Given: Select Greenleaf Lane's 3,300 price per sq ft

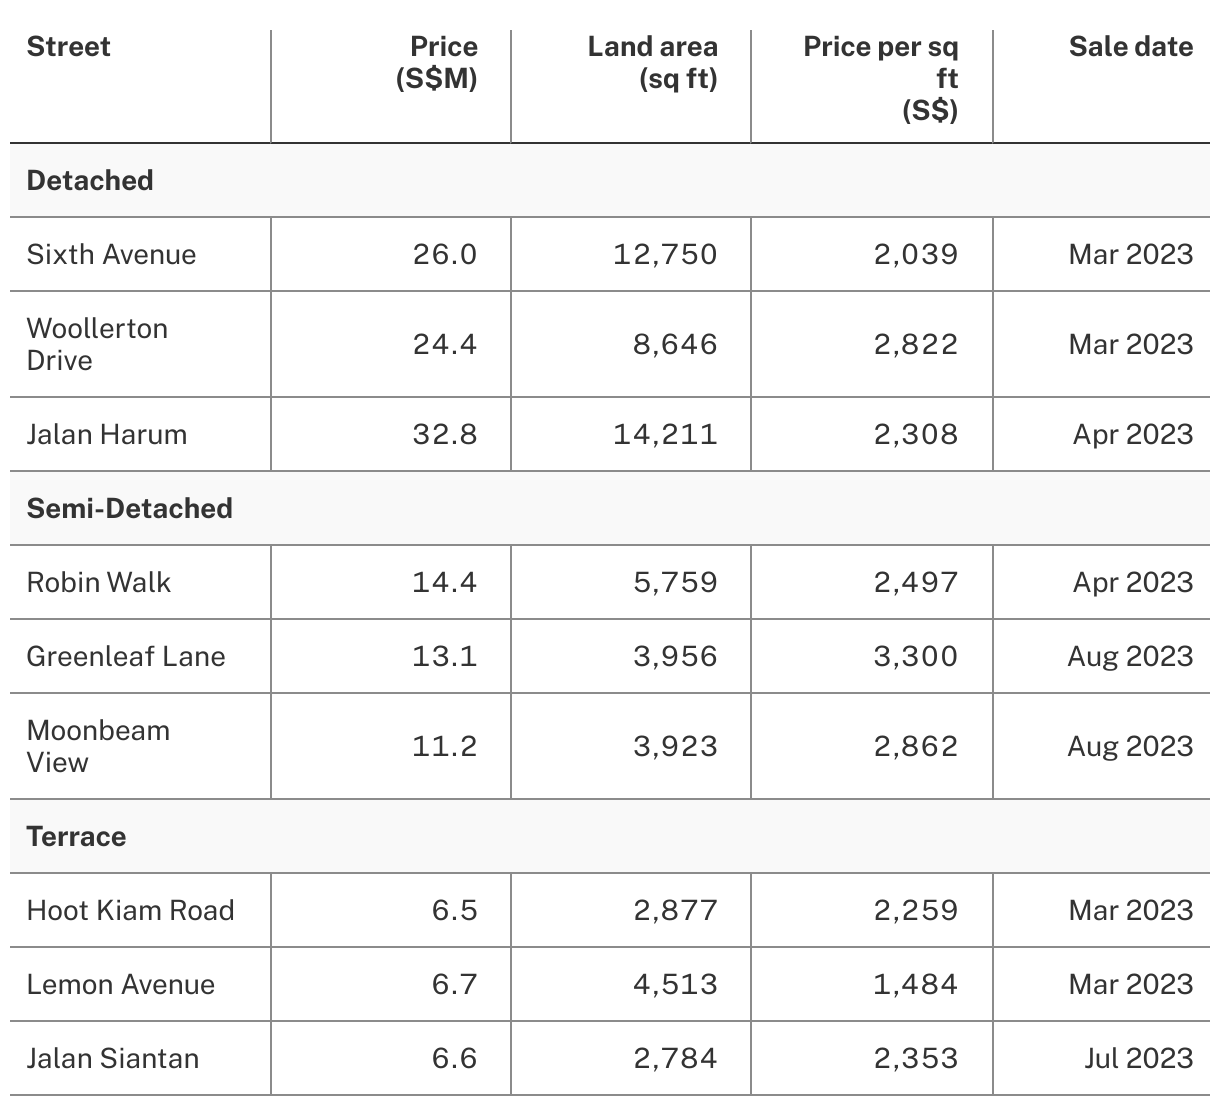Looking at the screenshot, I should [915, 657].
